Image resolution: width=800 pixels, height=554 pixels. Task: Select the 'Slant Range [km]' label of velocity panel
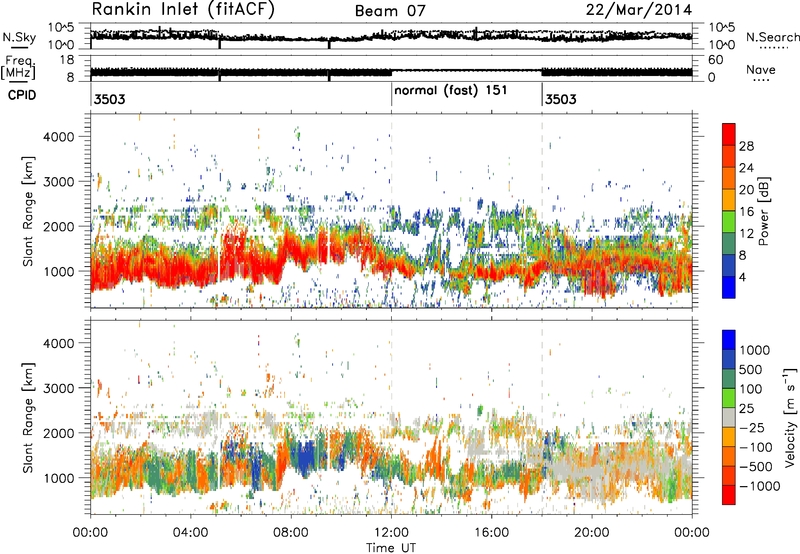pyautogui.click(x=28, y=417)
